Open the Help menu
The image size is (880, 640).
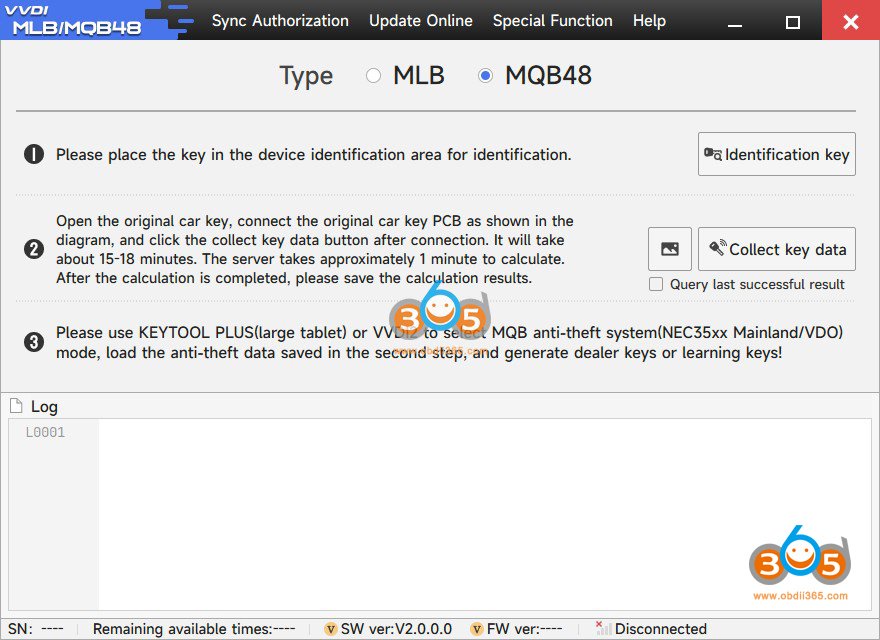pyautogui.click(x=649, y=21)
